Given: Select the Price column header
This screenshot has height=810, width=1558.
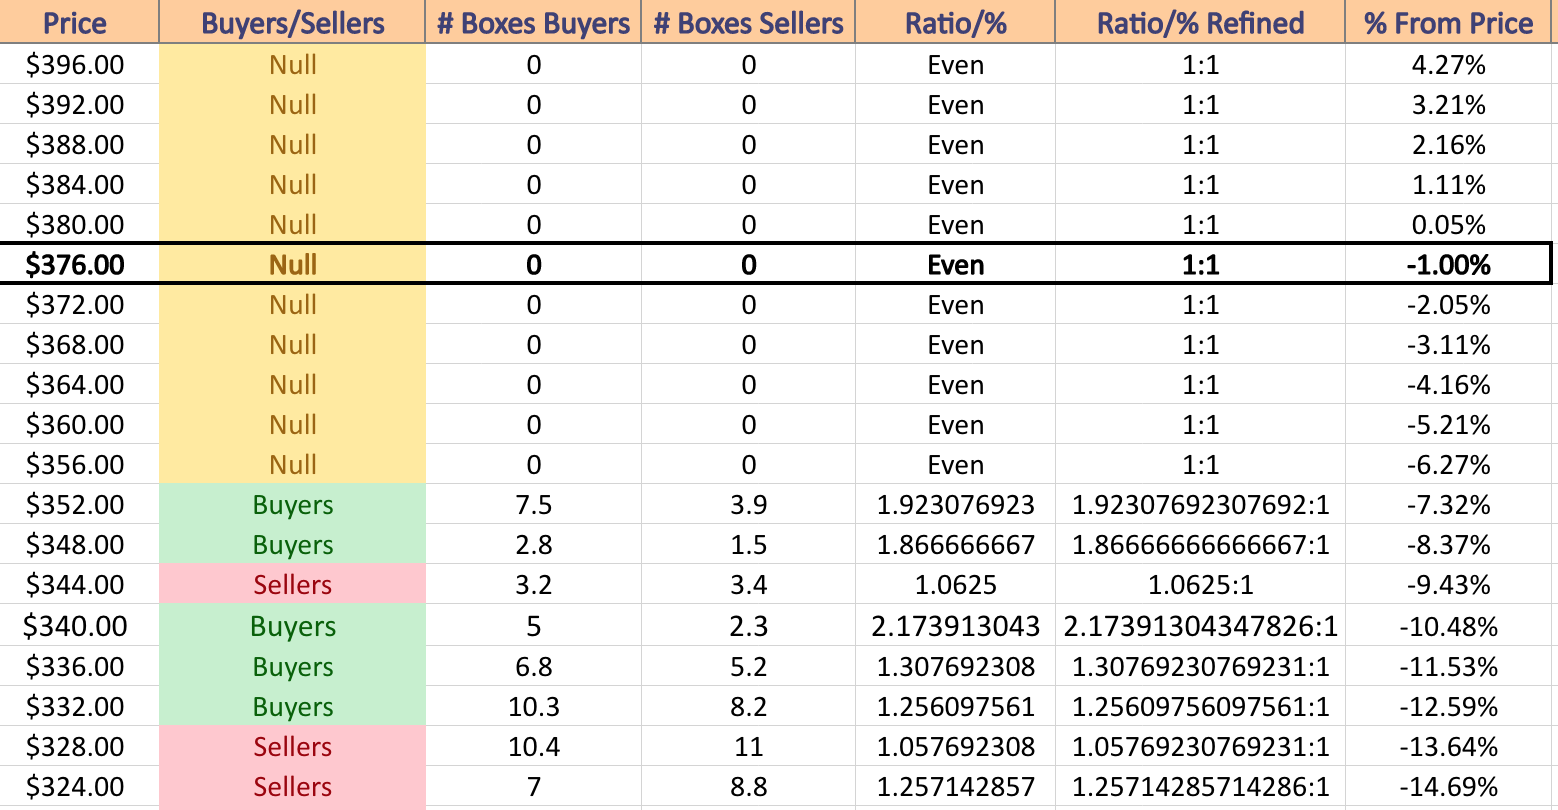Looking at the screenshot, I should click(79, 23).
